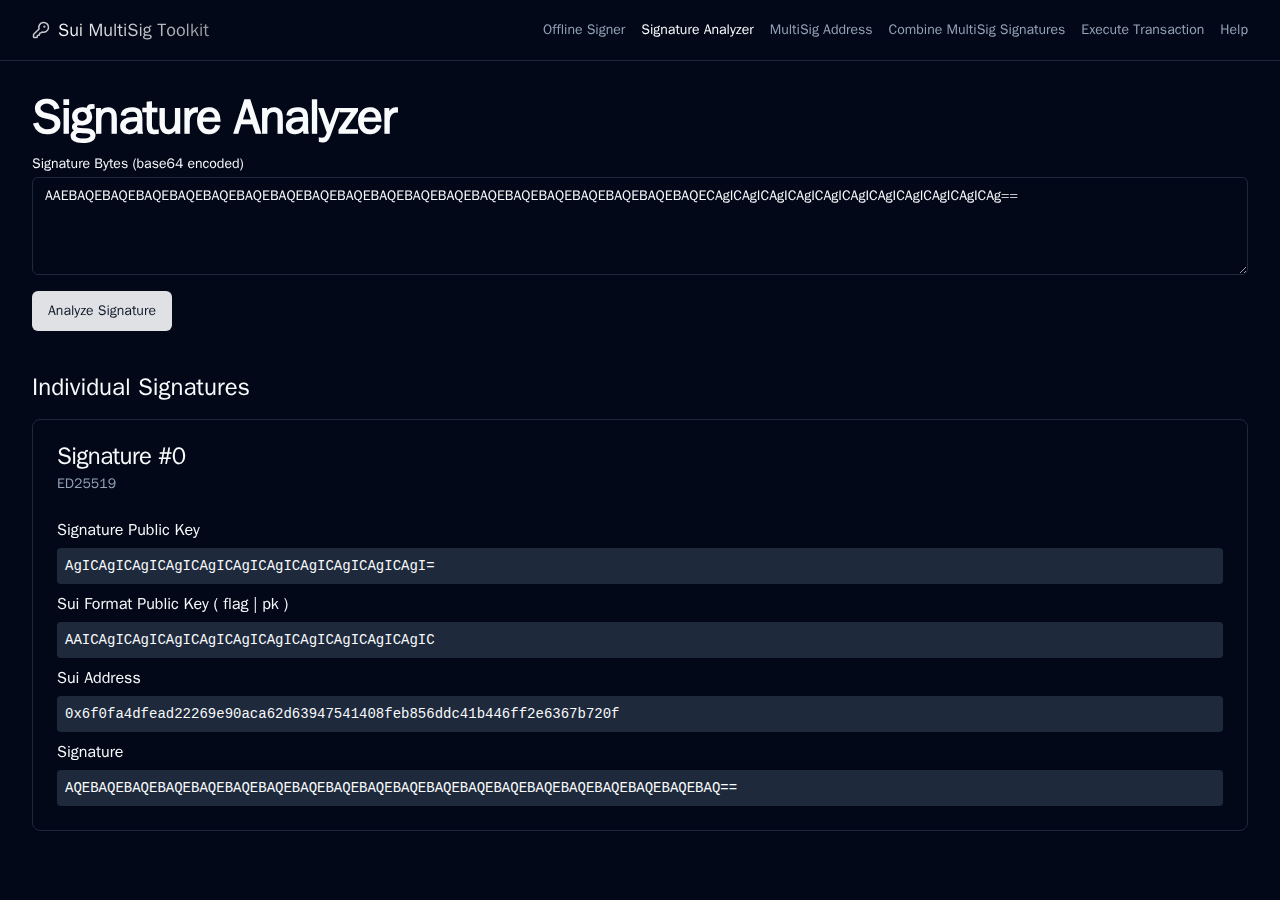Image resolution: width=1280 pixels, height=900 pixels.
Task: Open the Help page
Action: coord(1234,30)
